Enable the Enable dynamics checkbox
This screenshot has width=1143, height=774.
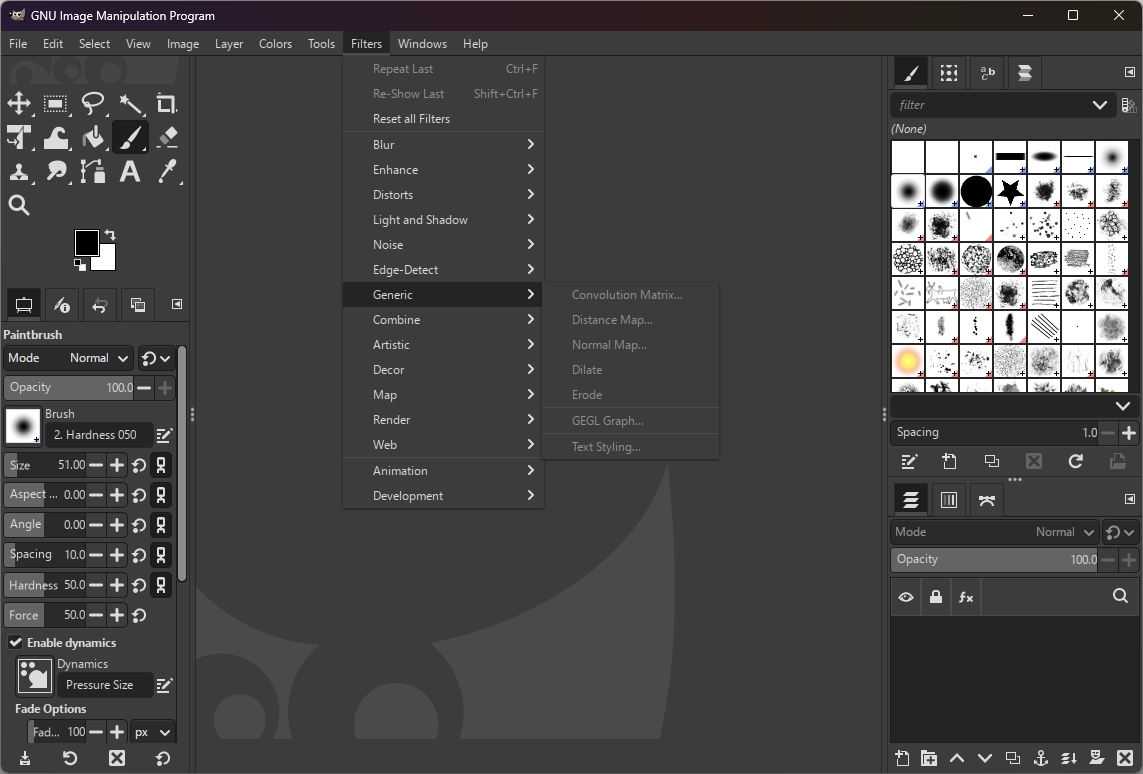tap(15, 643)
